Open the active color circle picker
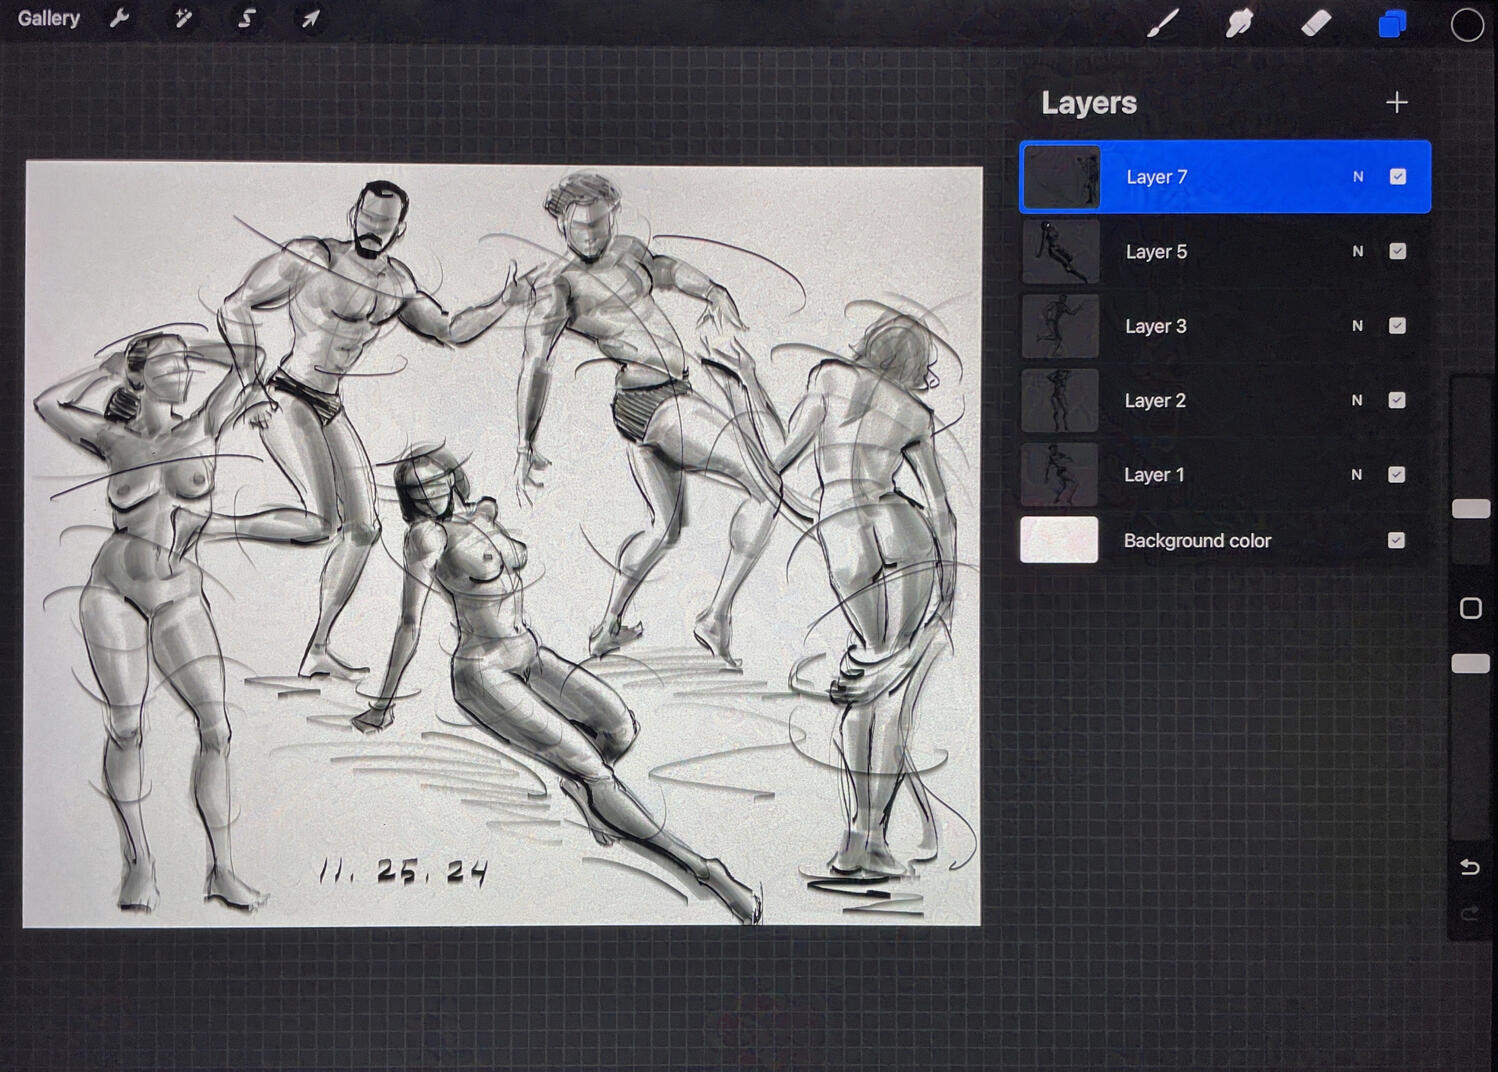 point(1466,25)
